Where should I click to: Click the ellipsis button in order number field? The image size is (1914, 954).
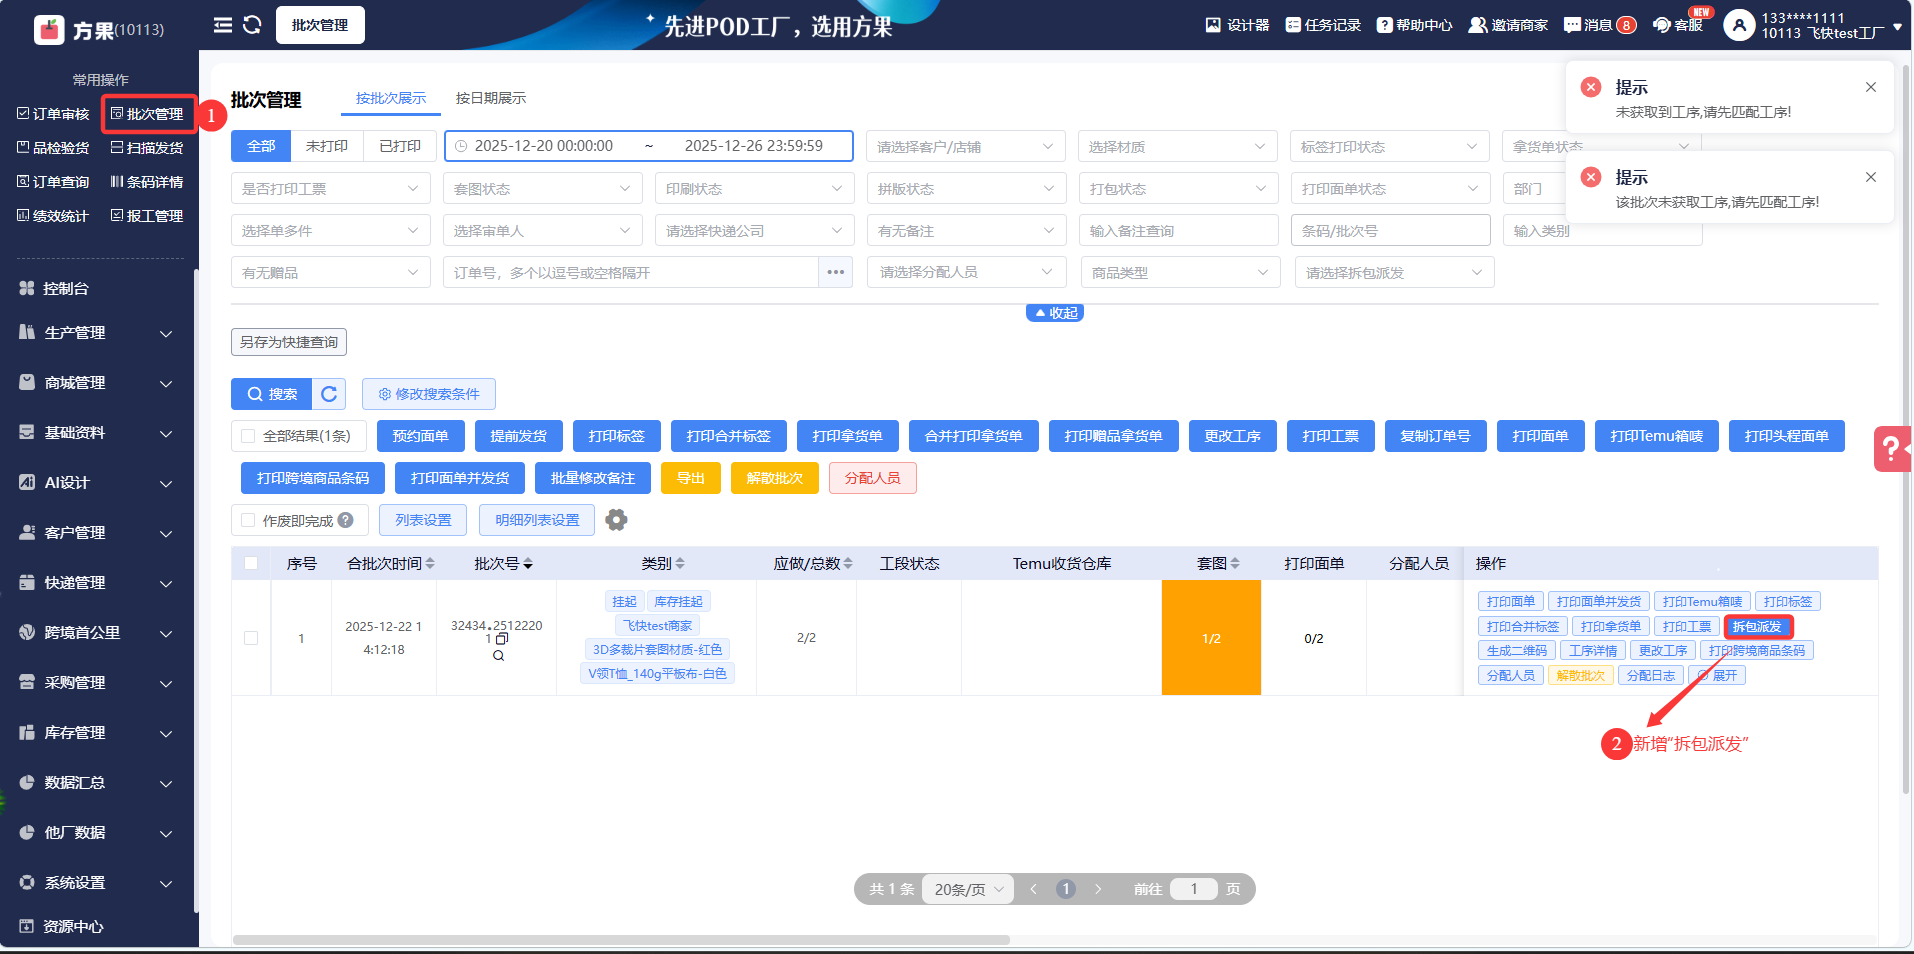tap(836, 272)
